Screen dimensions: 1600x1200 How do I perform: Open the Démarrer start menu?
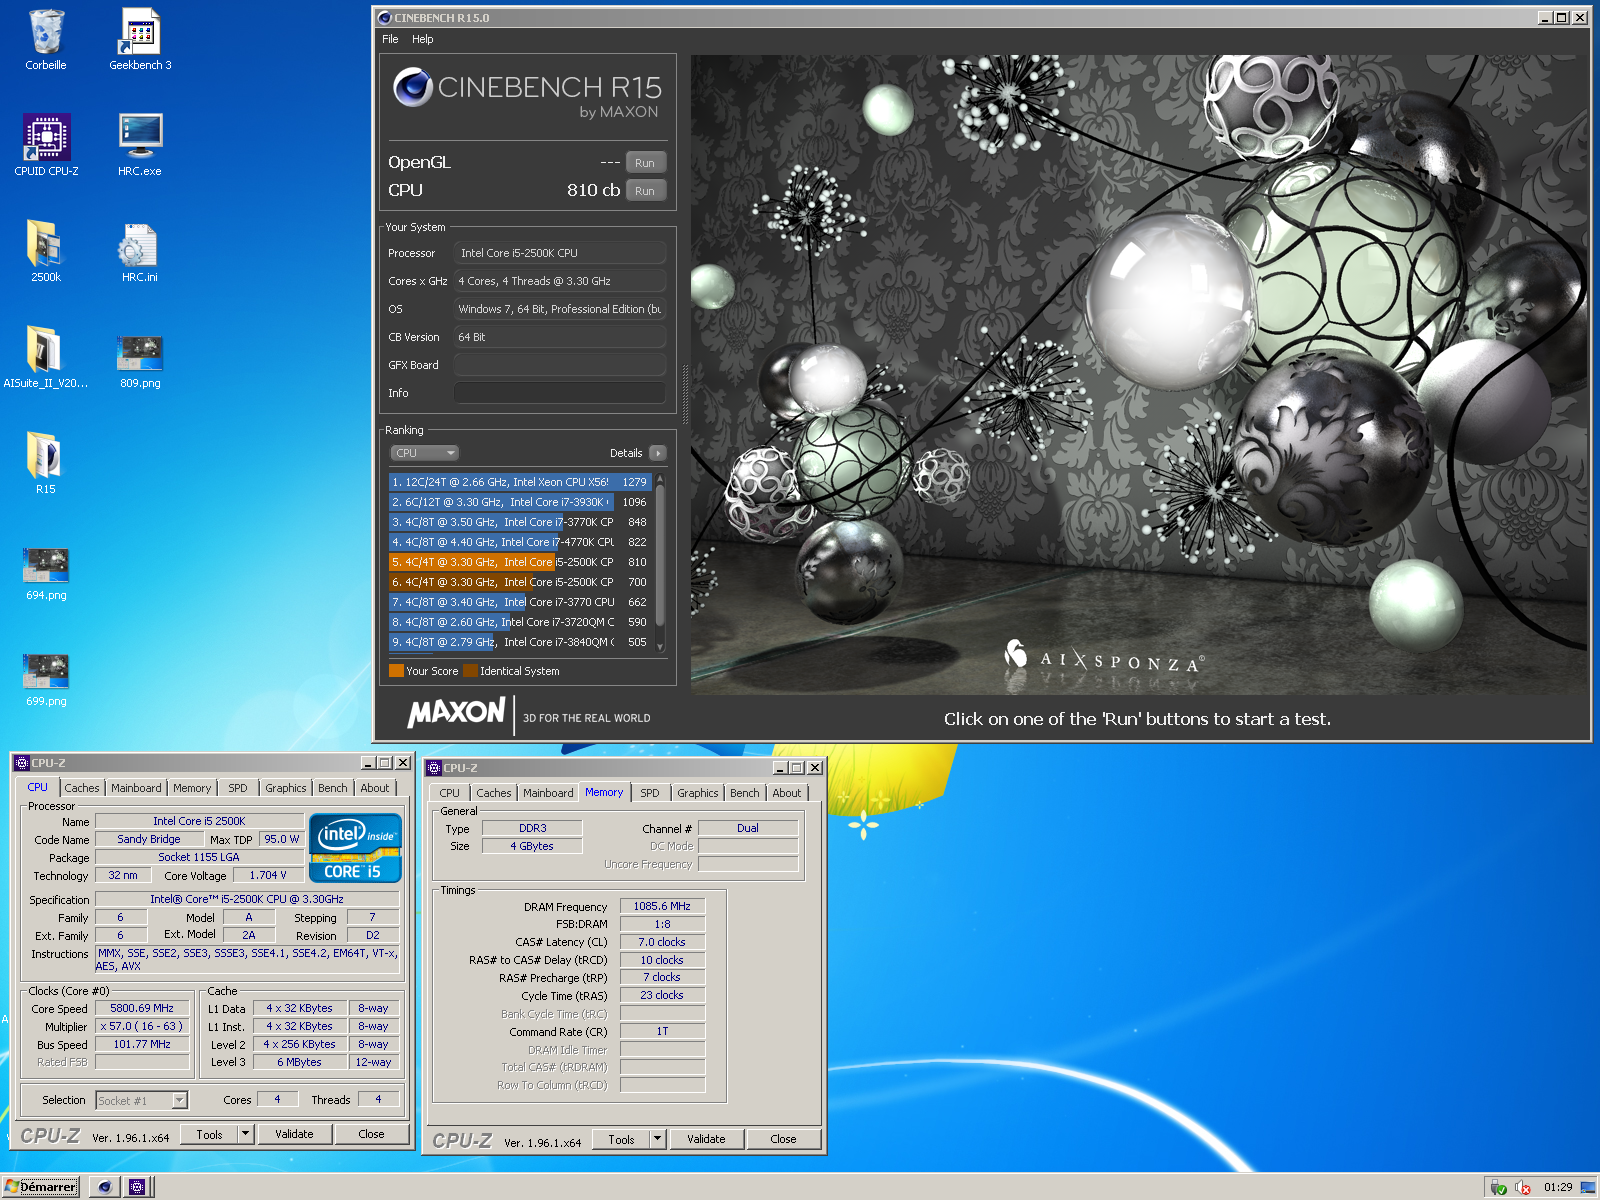click(x=41, y=1187)
